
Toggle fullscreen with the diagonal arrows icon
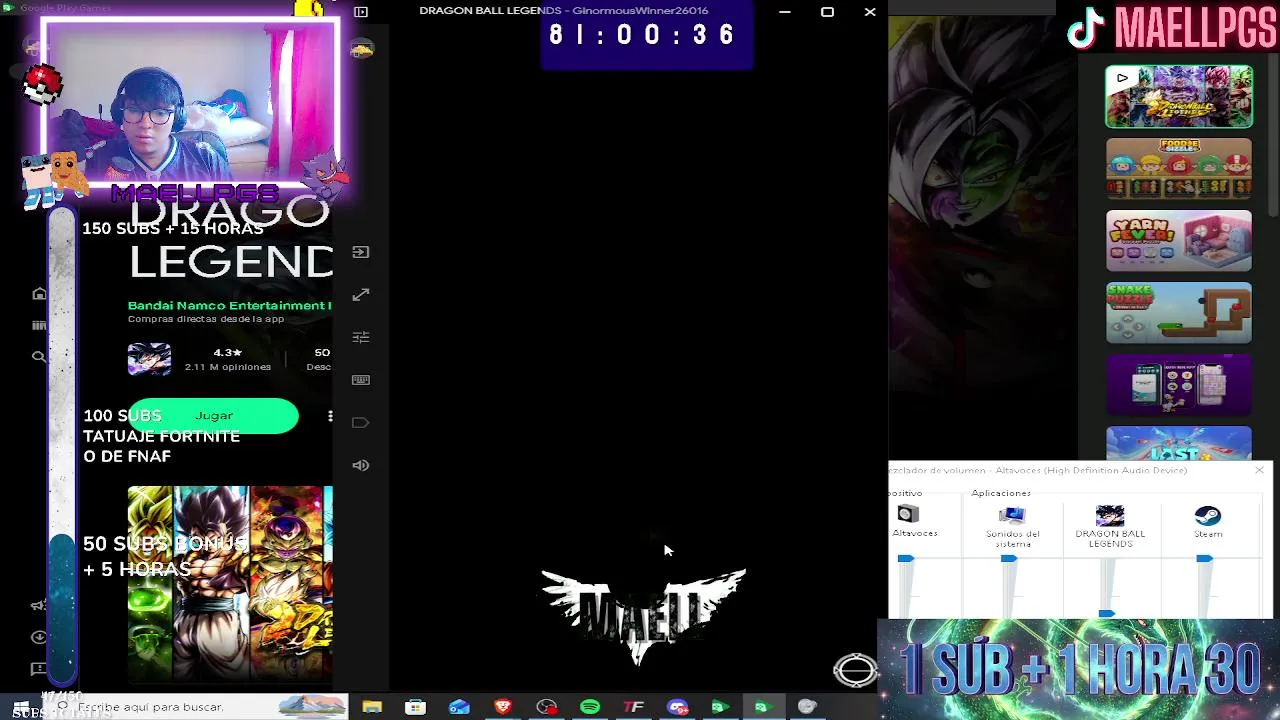coord(361,294)
